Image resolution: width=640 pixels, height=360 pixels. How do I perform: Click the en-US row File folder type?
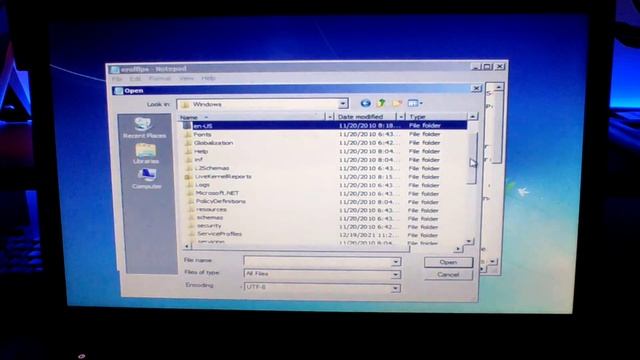coord(424,125)
